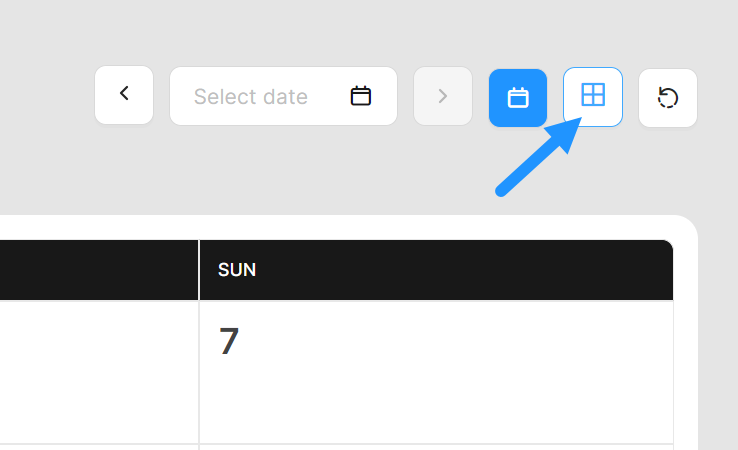Switch to the grid layout view
This screenshot has height=450, width=738.
pos(593,96)
